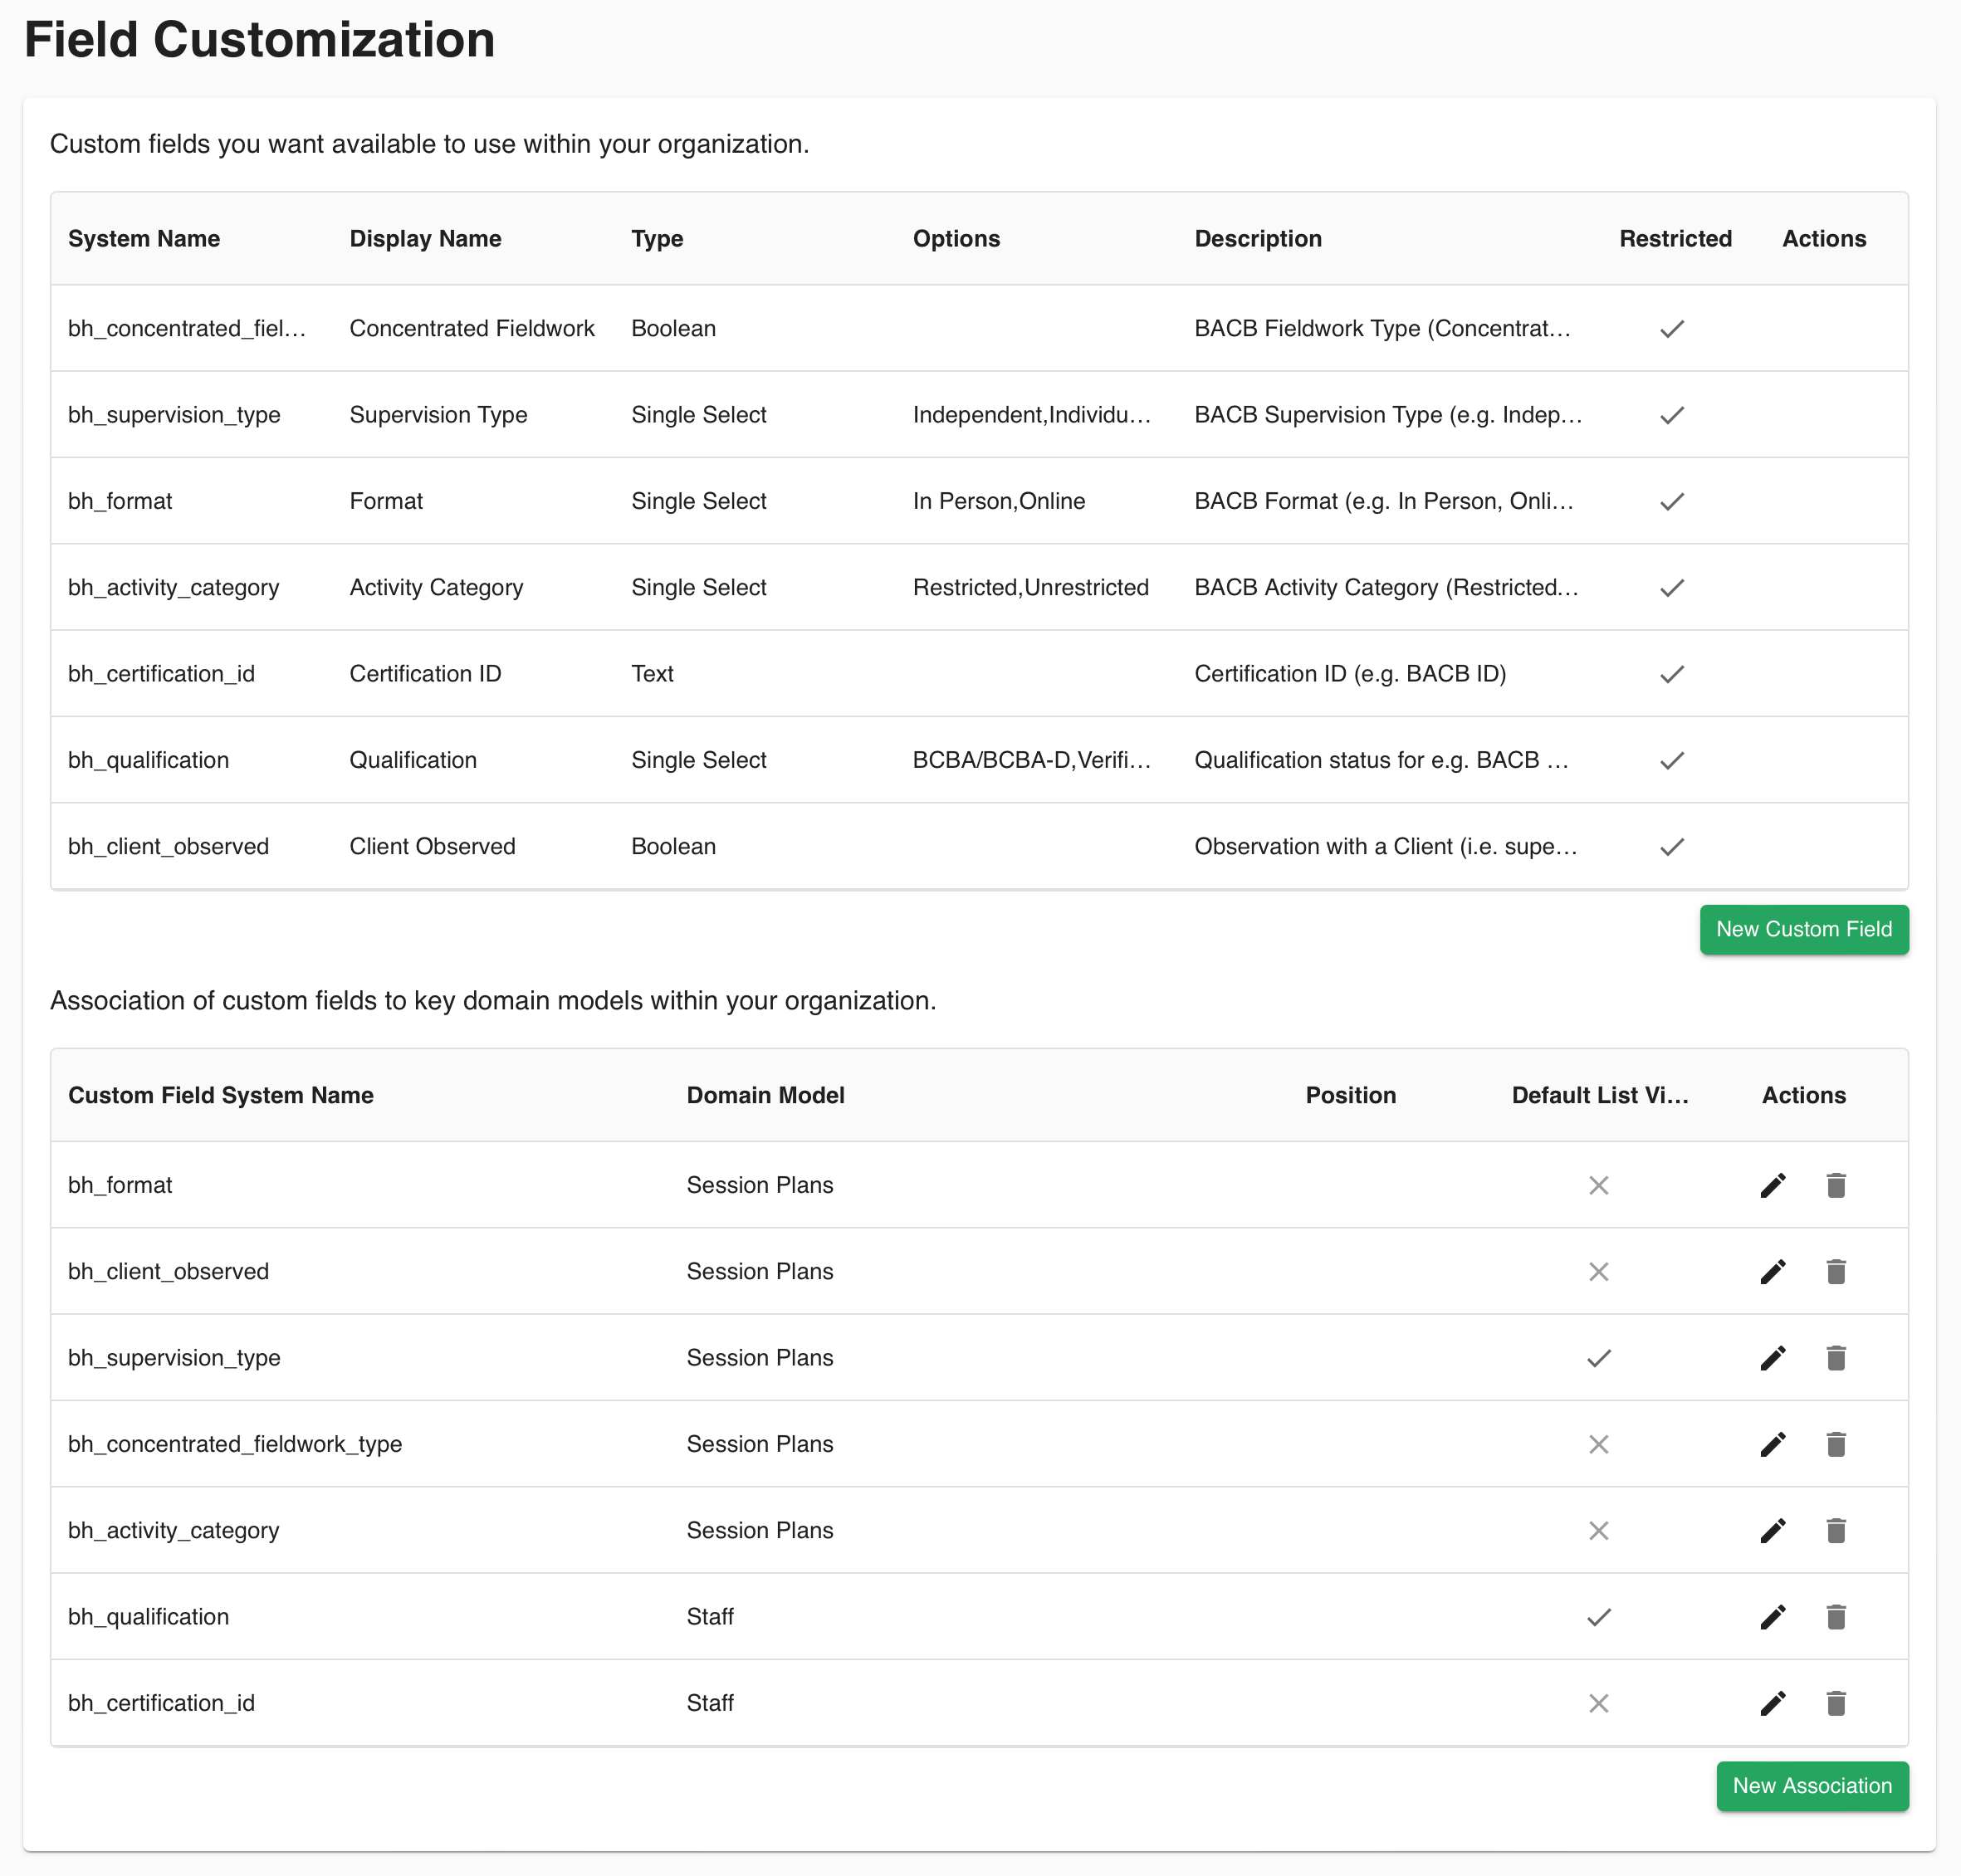The image size is (1961, 1876).
Task: Click the 'In Person,Online' options cell
Action: [x=998, y=501]
